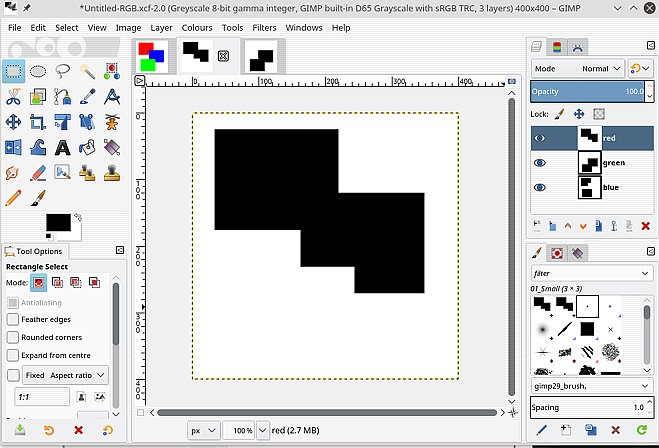
Task: Open the Layer menu
Action: pyautogui.click(x=161, y=28)
